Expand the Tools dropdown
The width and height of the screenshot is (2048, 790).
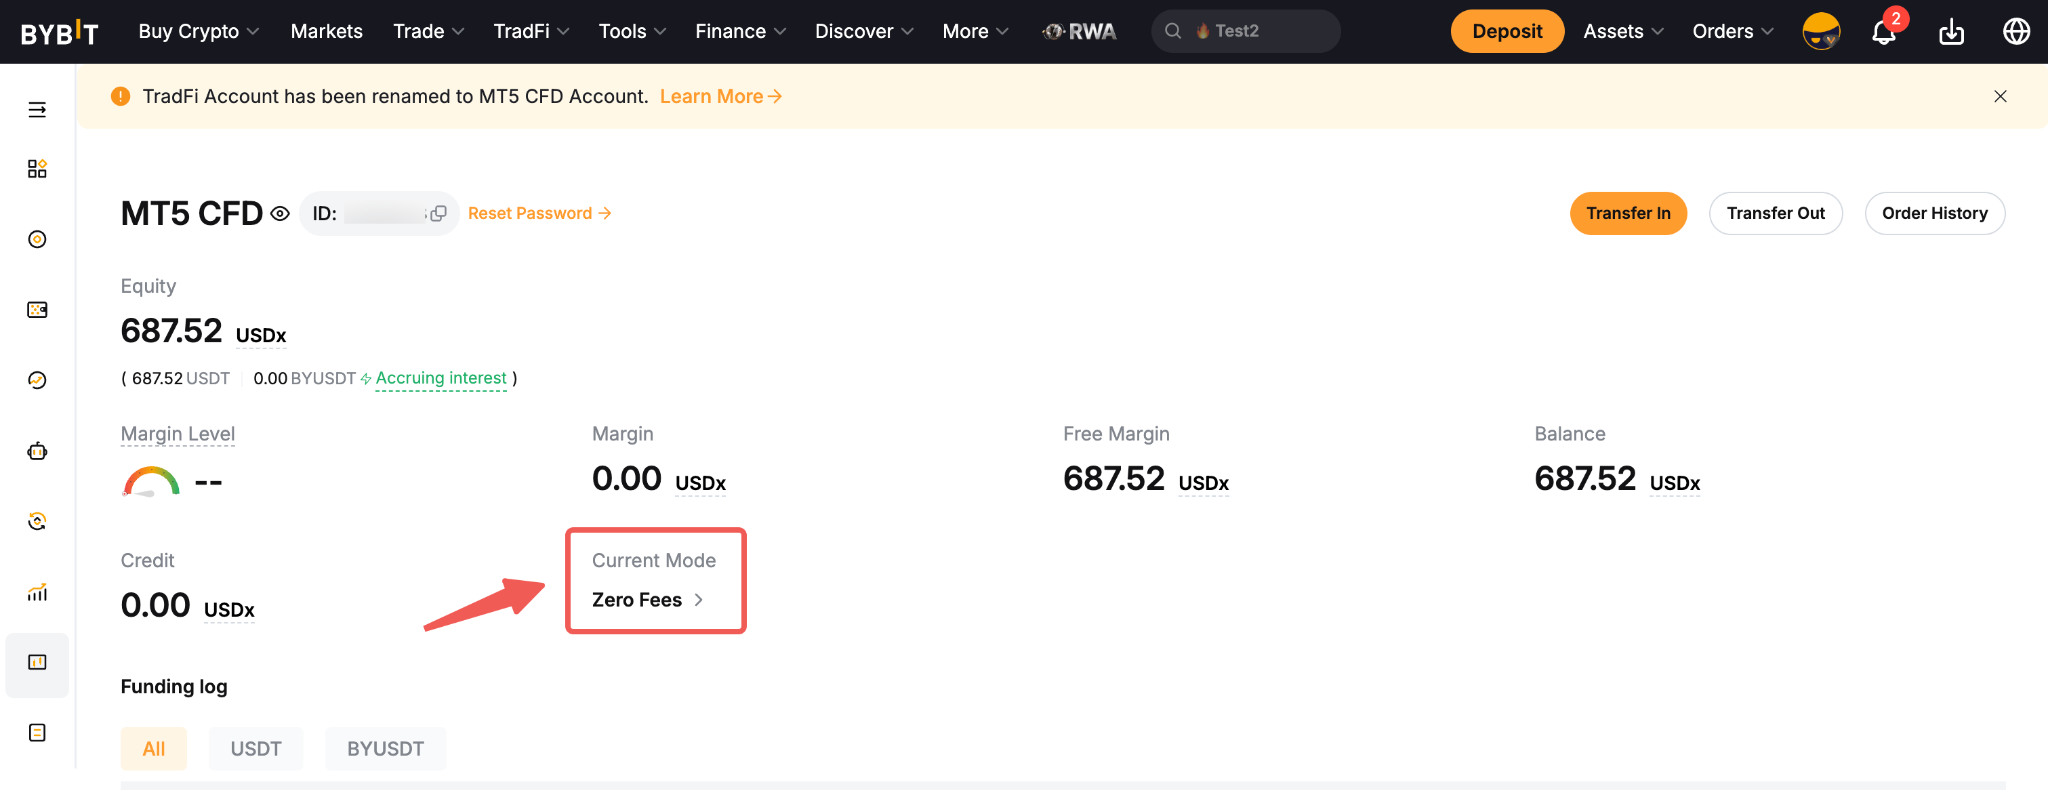633,31
